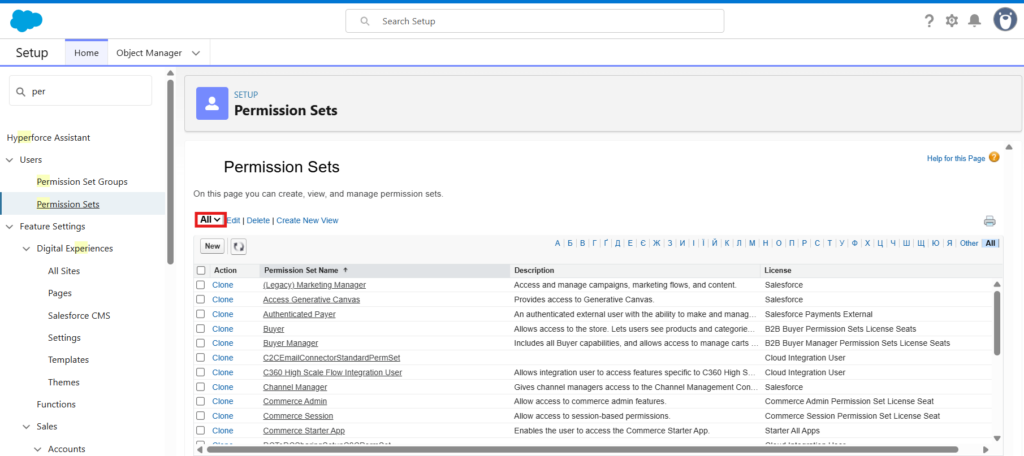Collapse the Users tree section
The height and width of the screenshot is (456, 1024).
tap(9, 160)
